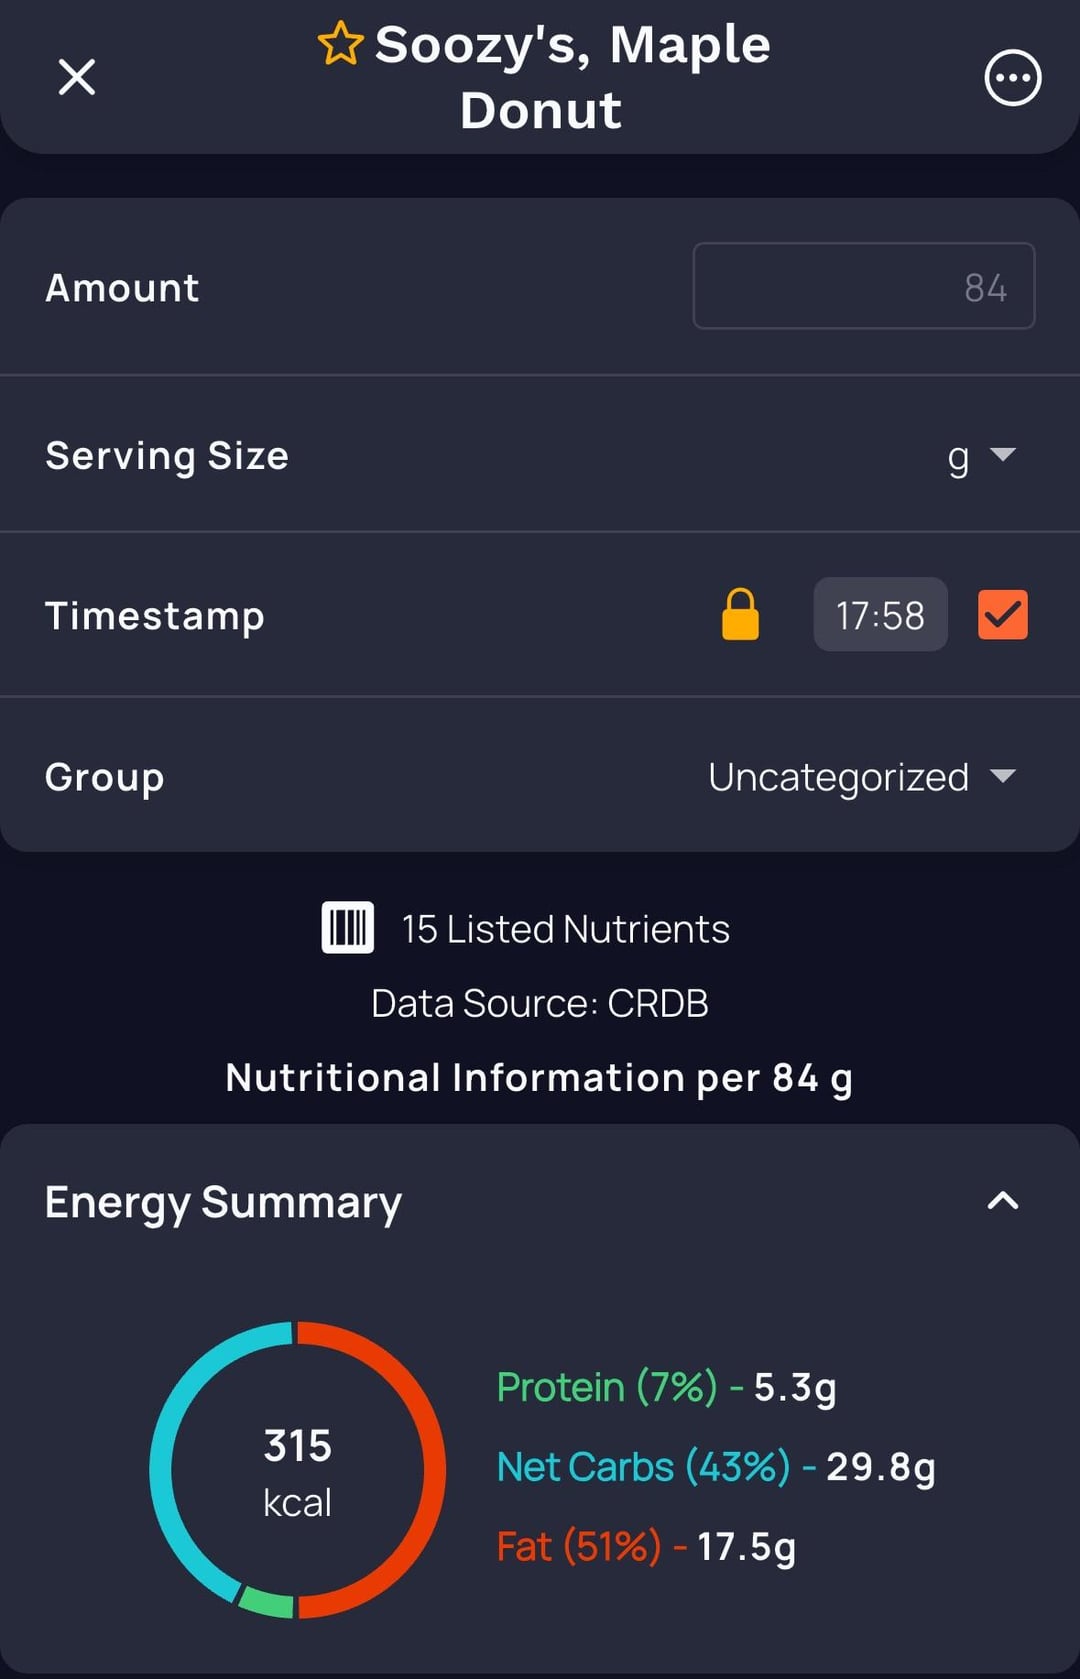Image resolution: width=1080 pixels, height=1679 pixels.
Task: Tap the green protein chart segment
Action: [267, 1602]
